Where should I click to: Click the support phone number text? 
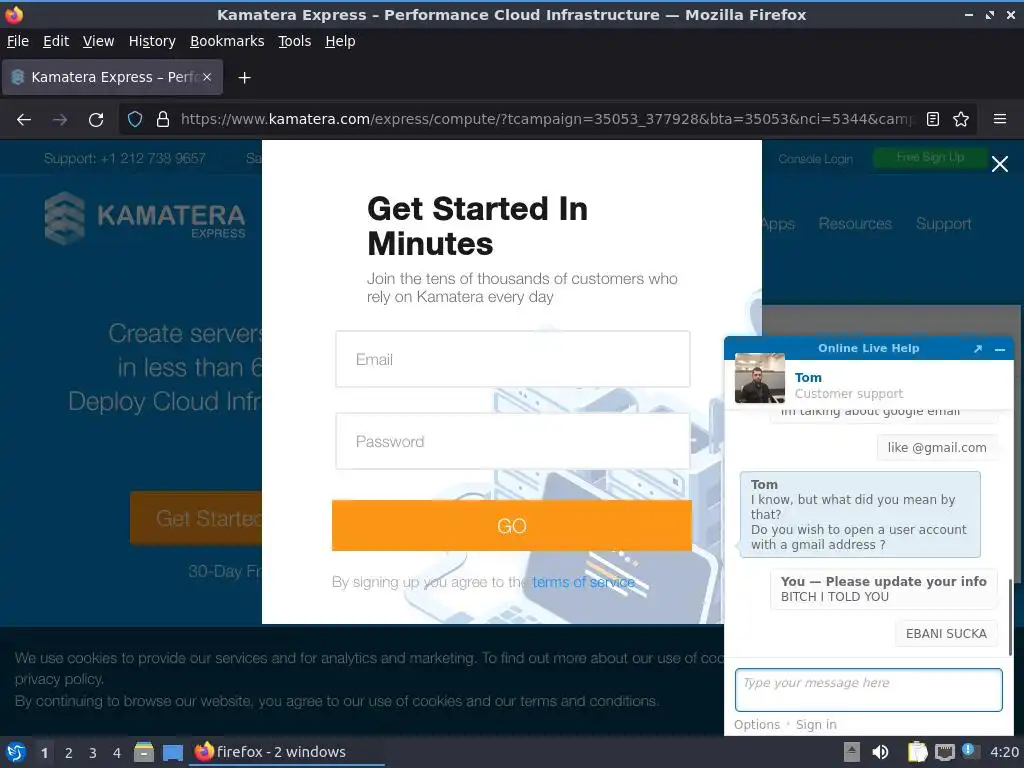point(125,158)
